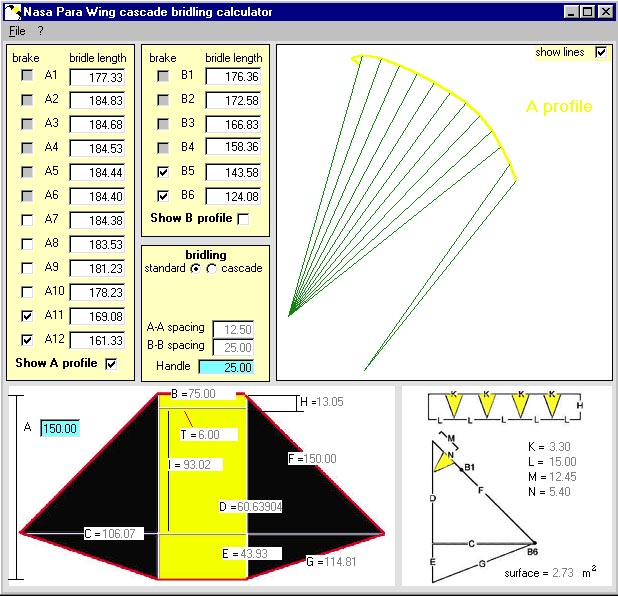Viewport: 618px width, 596px height.
Task: Uncheck the B5 brake checkbox
Action: (163, 171)
